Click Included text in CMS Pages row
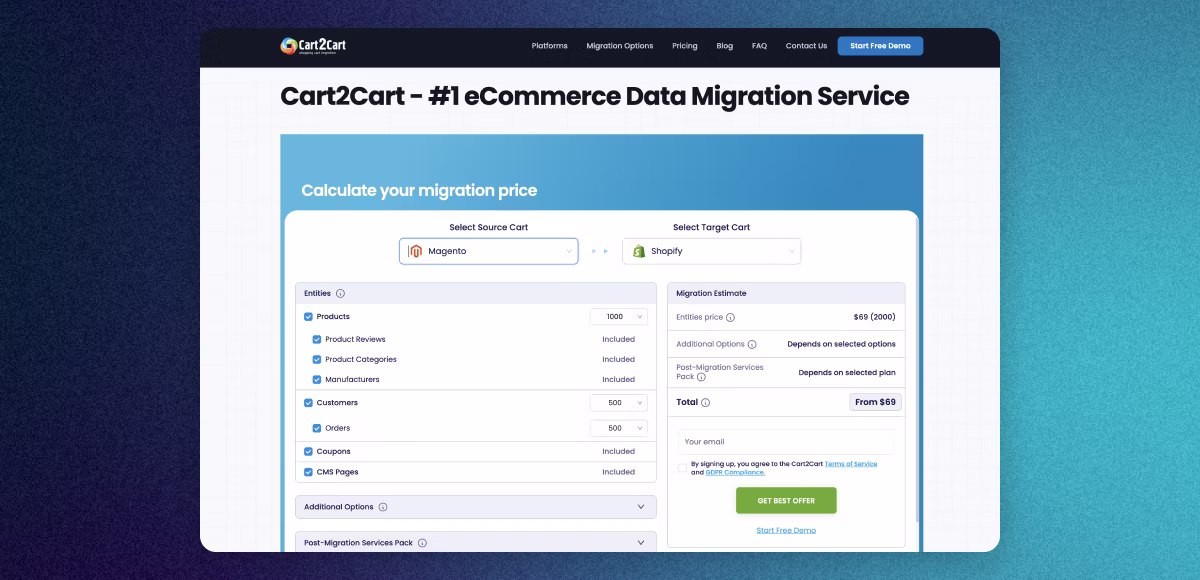Viewport: 1200px width, 580px height. point(619,472)
